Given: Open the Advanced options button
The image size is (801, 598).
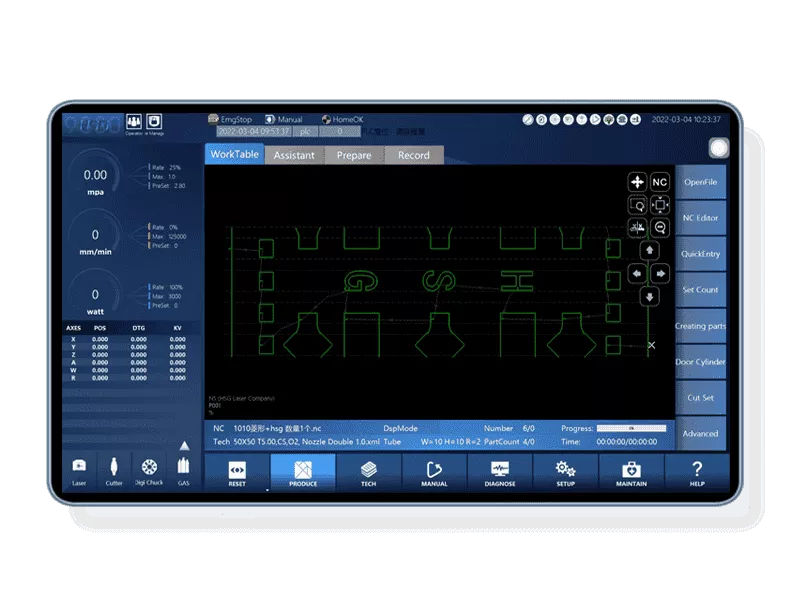Looking at the screenshot, I should point(700,434).
